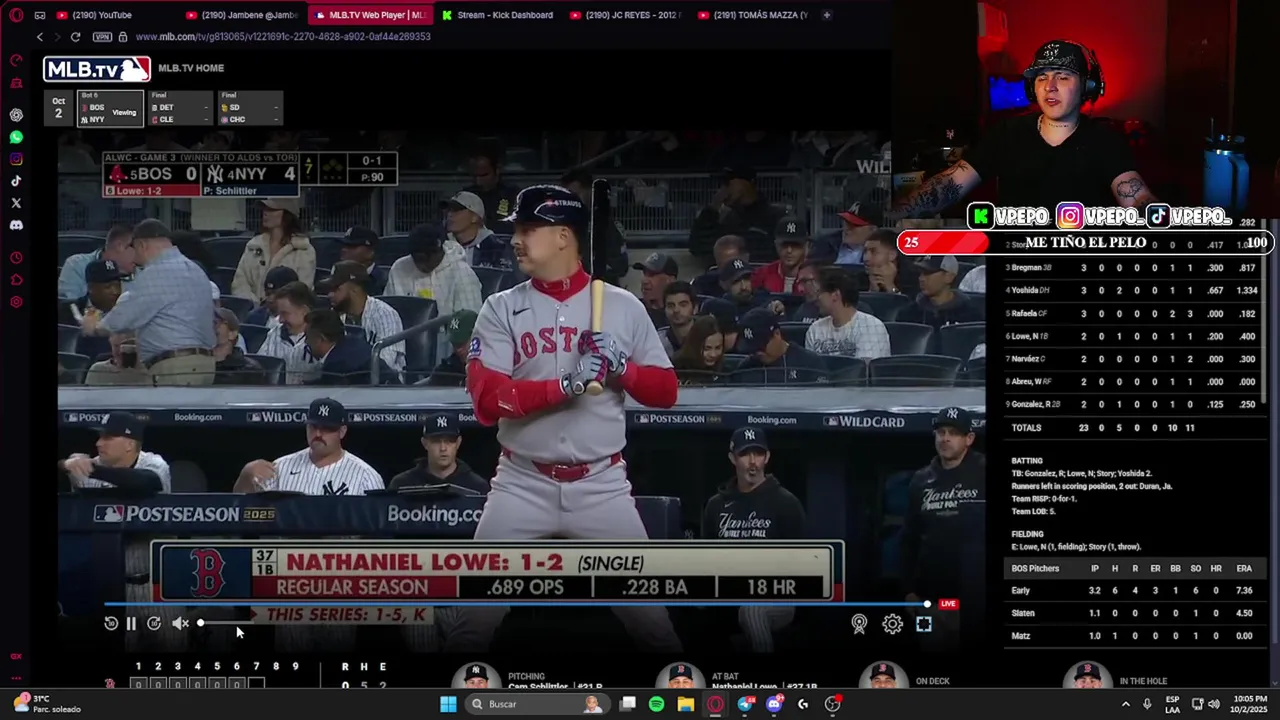Open the broadcast feed selection icon

point(859,624)
